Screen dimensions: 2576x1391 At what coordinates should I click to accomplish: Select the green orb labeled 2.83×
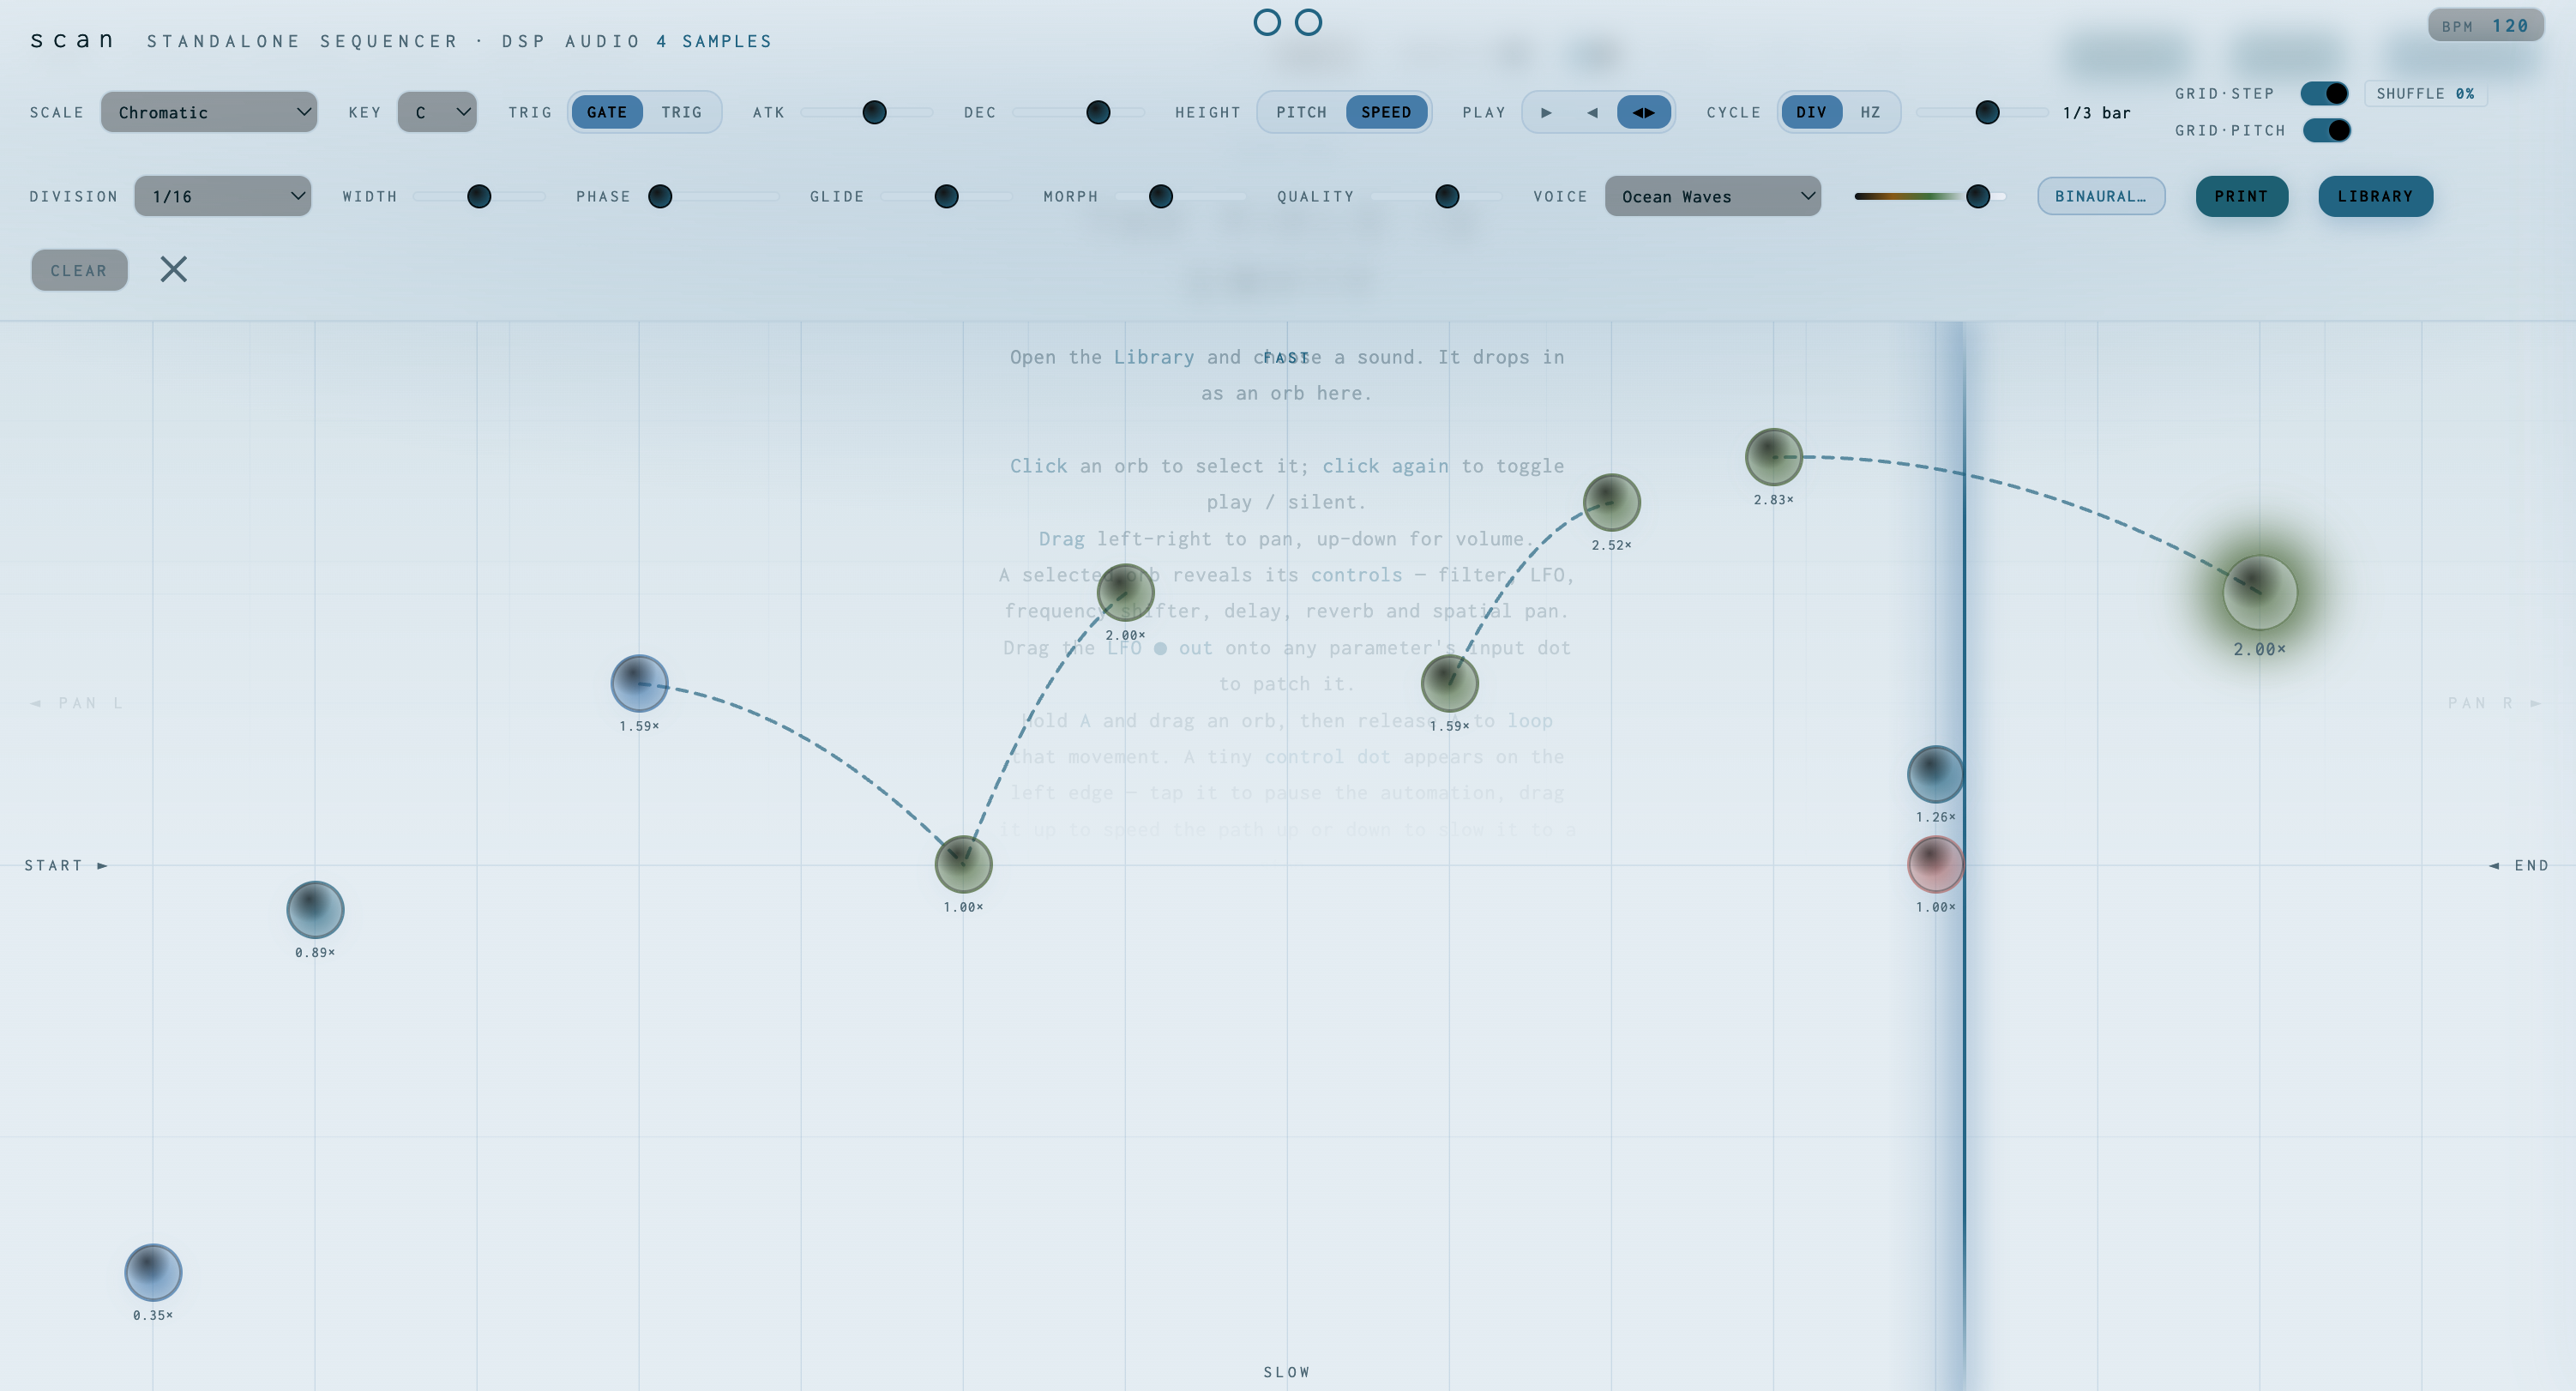[1774, 457]
